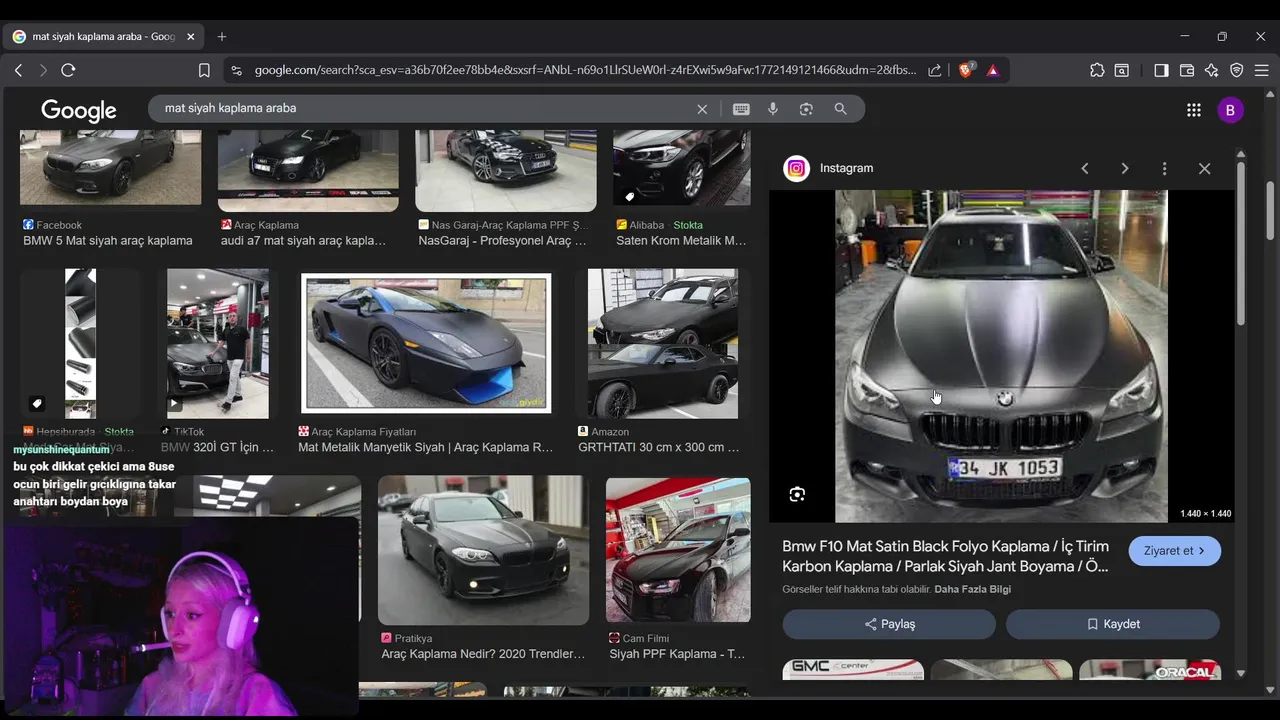Open the Brave Wallet icon

pos(1187,70)
